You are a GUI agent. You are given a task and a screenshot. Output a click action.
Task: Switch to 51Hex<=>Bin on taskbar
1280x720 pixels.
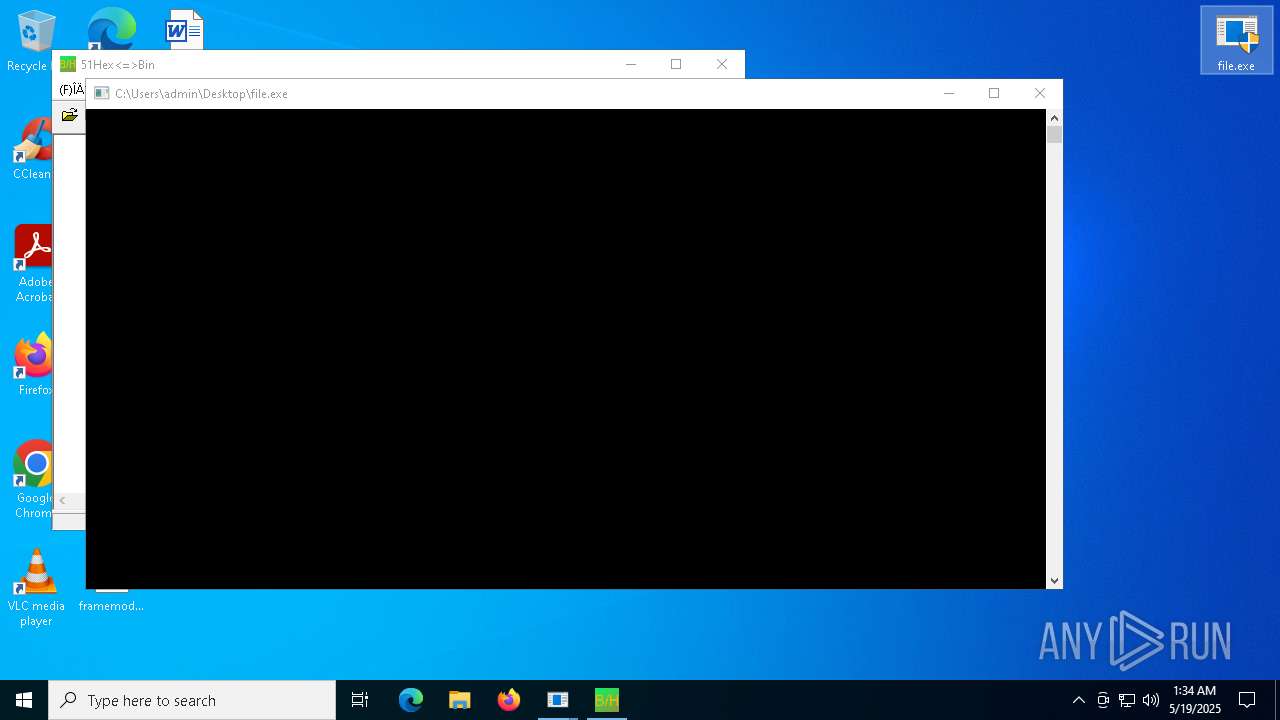(607, 700)
